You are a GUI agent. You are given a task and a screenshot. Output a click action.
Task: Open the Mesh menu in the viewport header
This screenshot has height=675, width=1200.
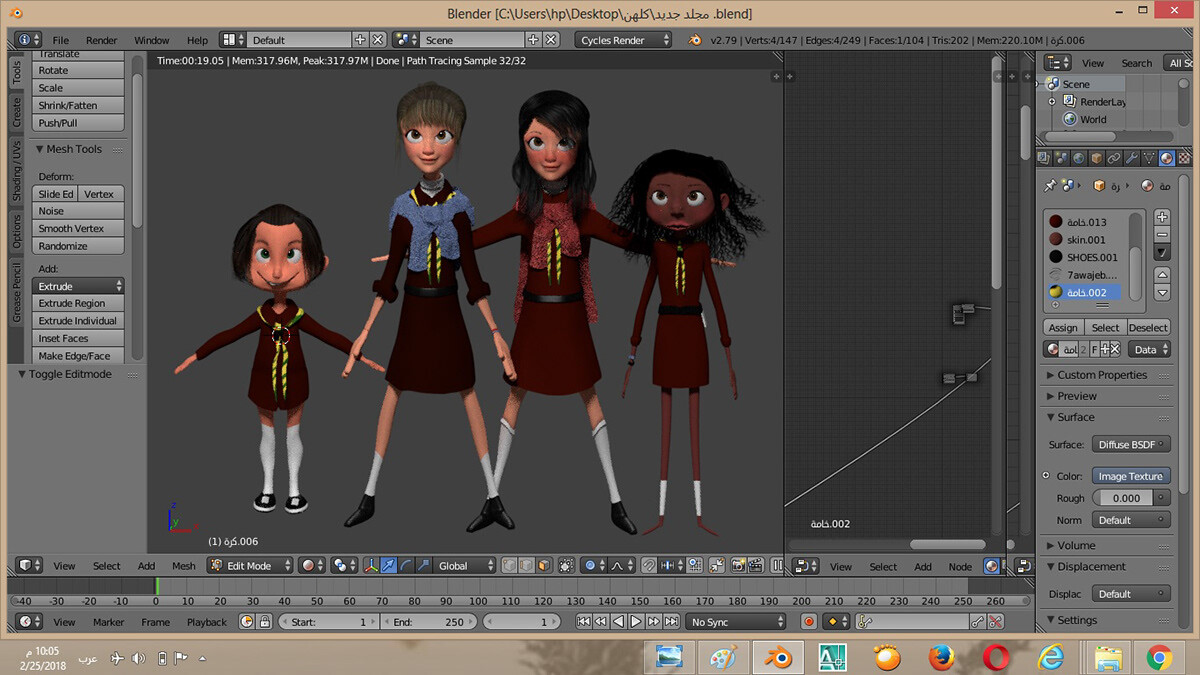(x=184, y=566)
